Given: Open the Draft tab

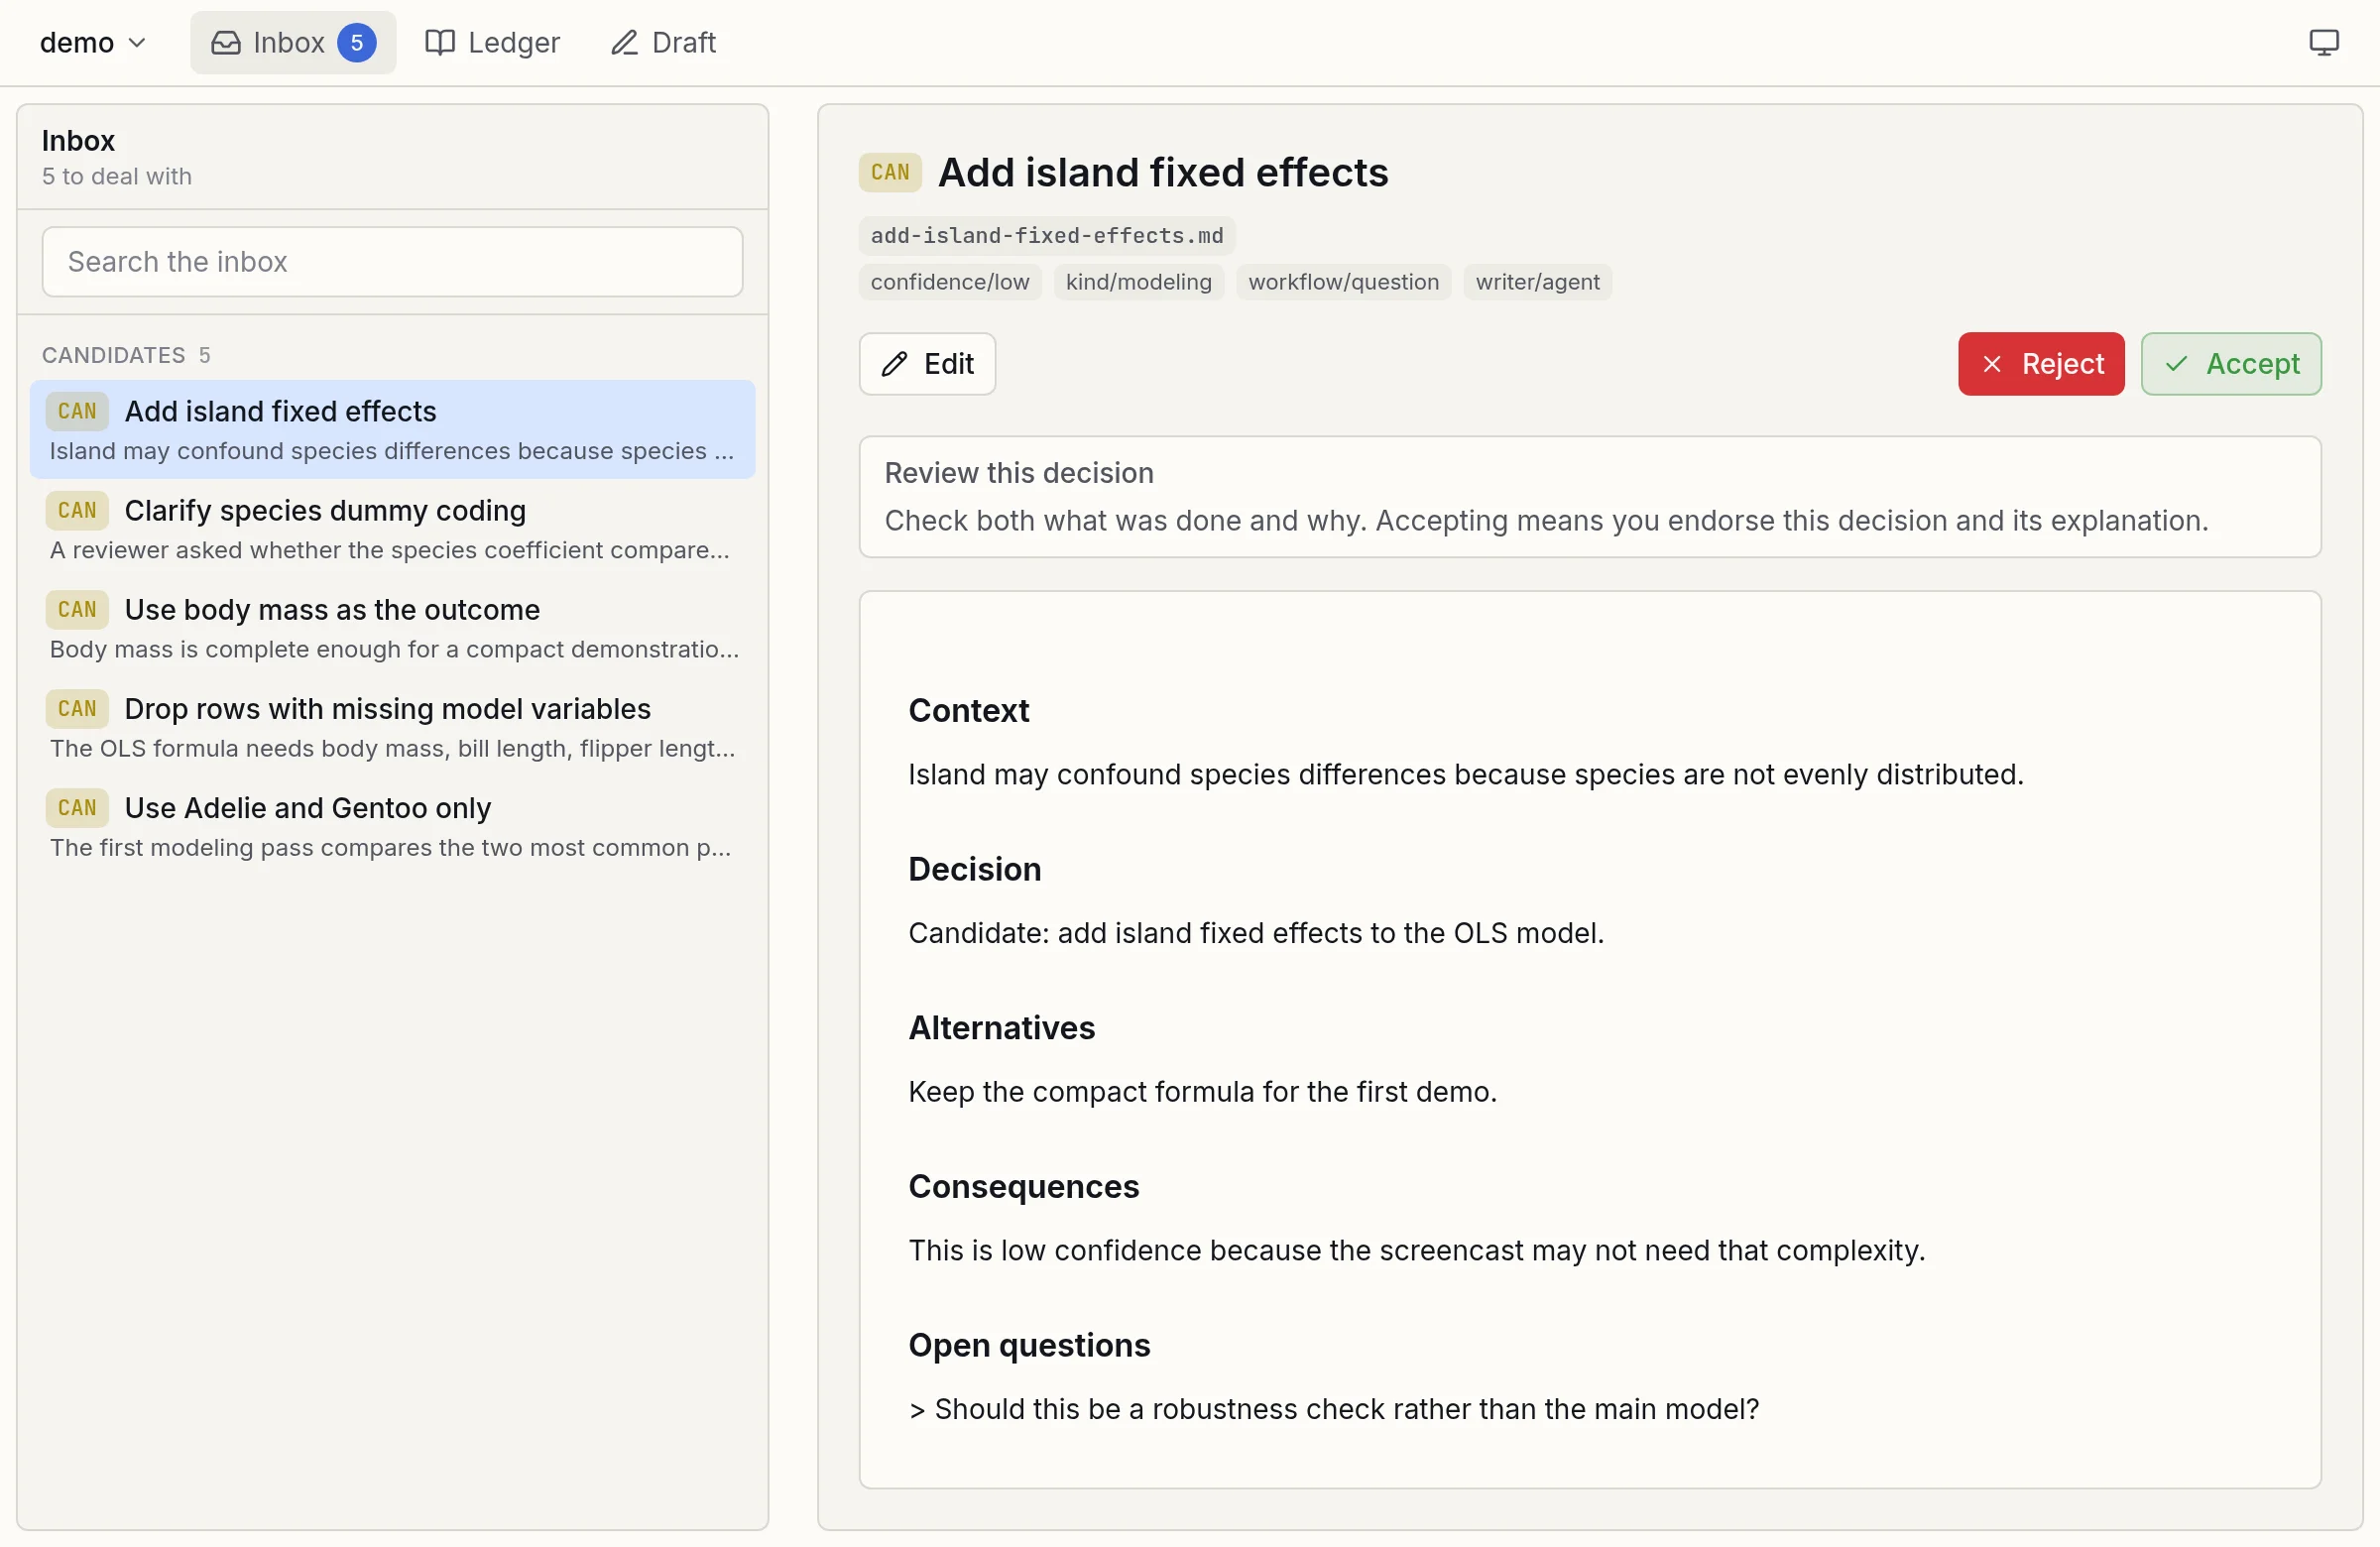Looking at the screenshot, I should (x=664, y=42).
